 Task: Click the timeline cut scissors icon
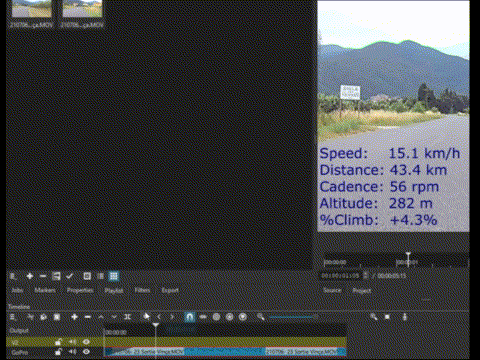(x=30, y=317)
